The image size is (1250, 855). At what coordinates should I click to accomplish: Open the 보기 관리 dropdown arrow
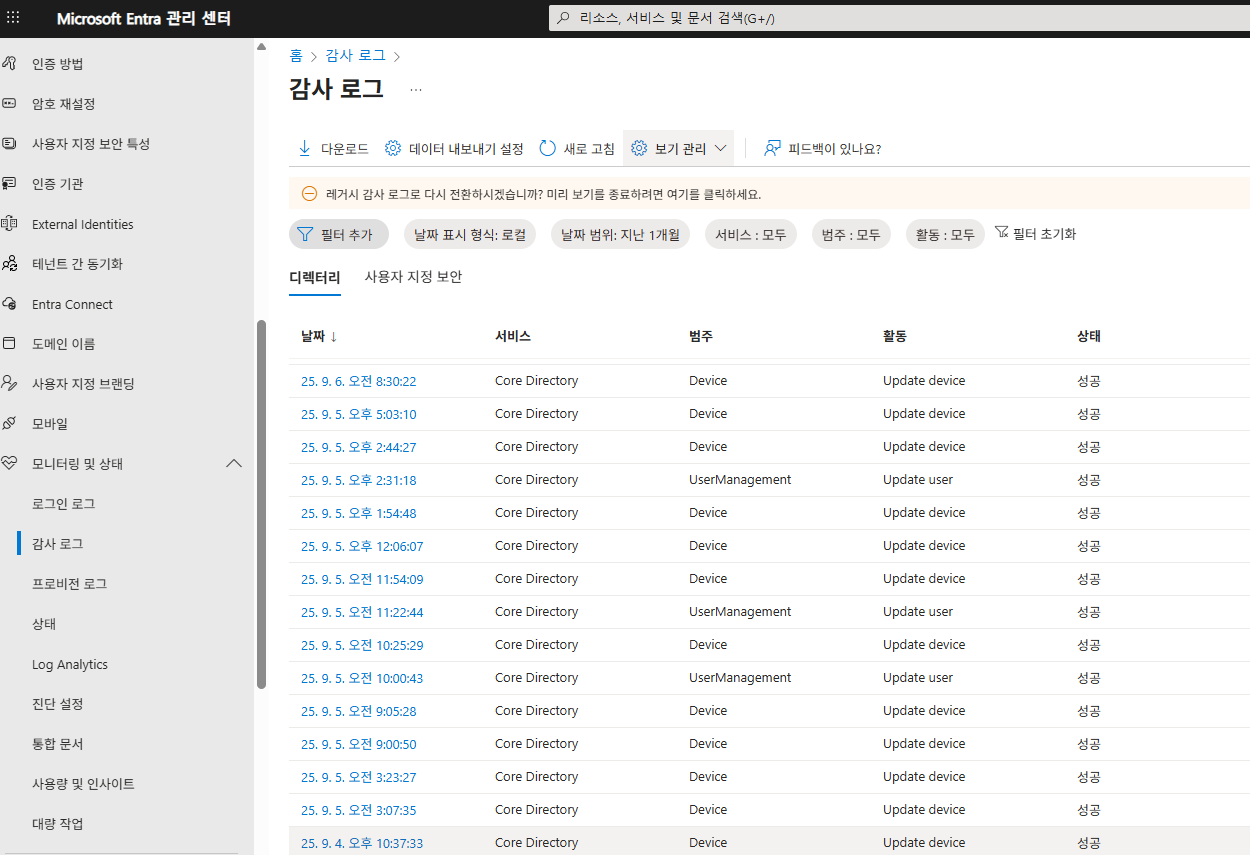720,149
